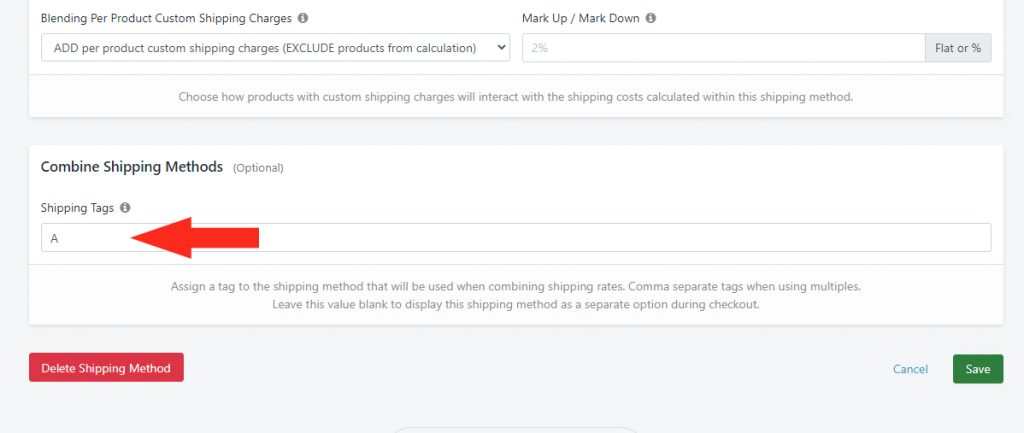Viewport: 1024px width, 433px height.
Task: Click info icon beside Blending Per Product label
Action: [x=302, y=18]
